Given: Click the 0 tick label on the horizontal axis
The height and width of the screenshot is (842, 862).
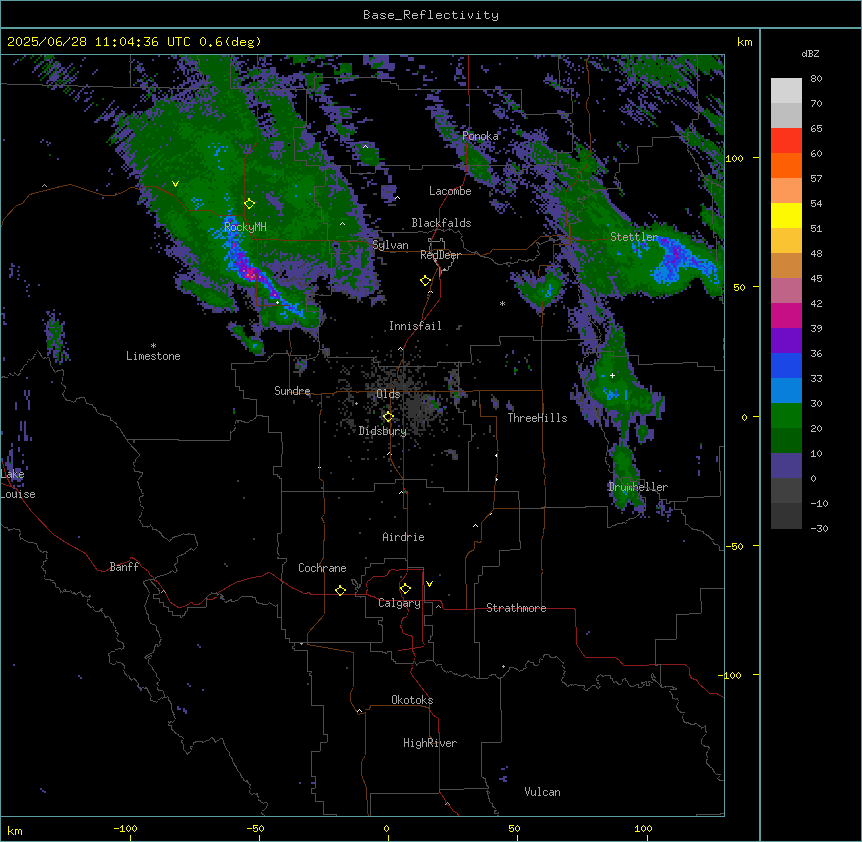Looking at the screenshot, I should (386, 828).
